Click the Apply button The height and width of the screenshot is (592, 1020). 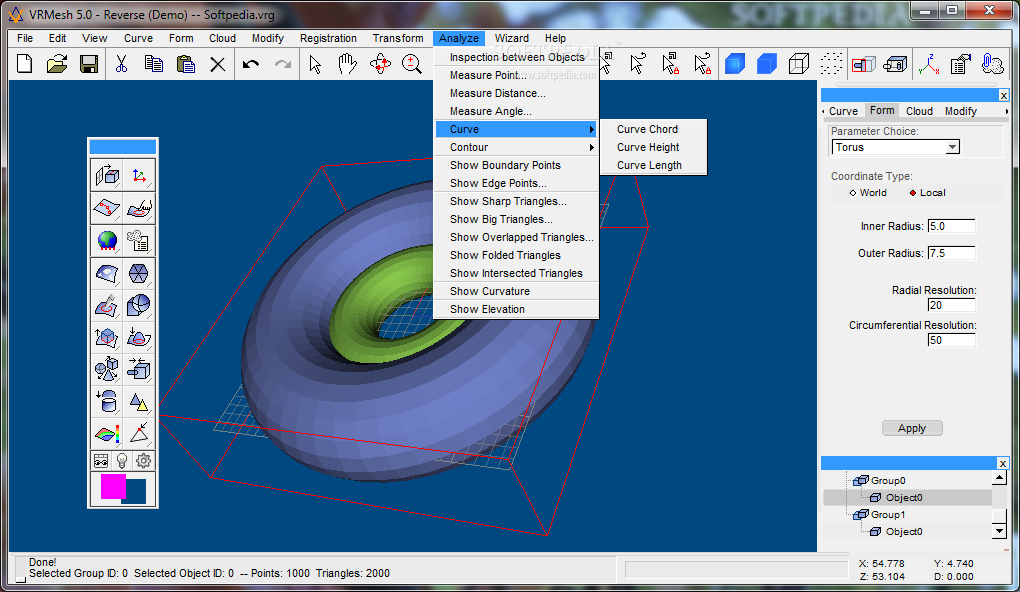pyautogui.click(x=912, y=428)
